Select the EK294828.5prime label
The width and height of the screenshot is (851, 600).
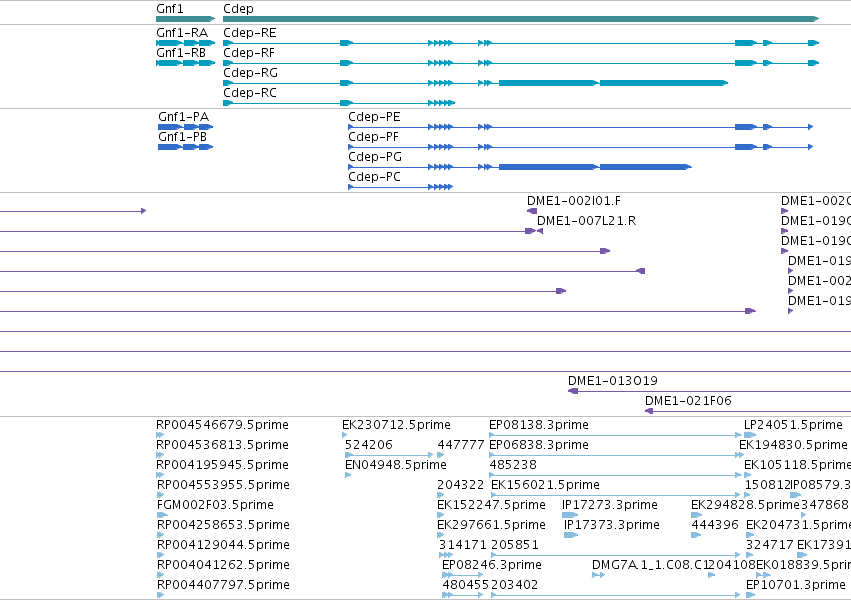[x=745, y=505]
